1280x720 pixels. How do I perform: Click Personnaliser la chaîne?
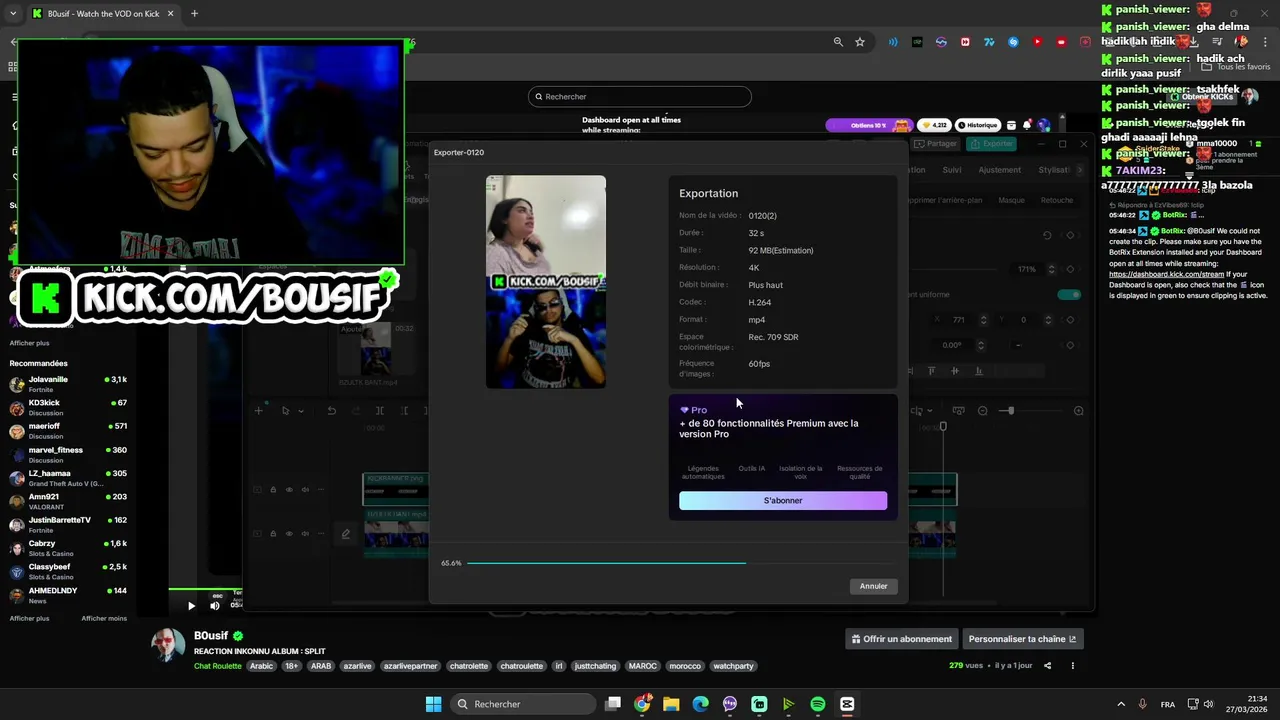point(1023,639)
